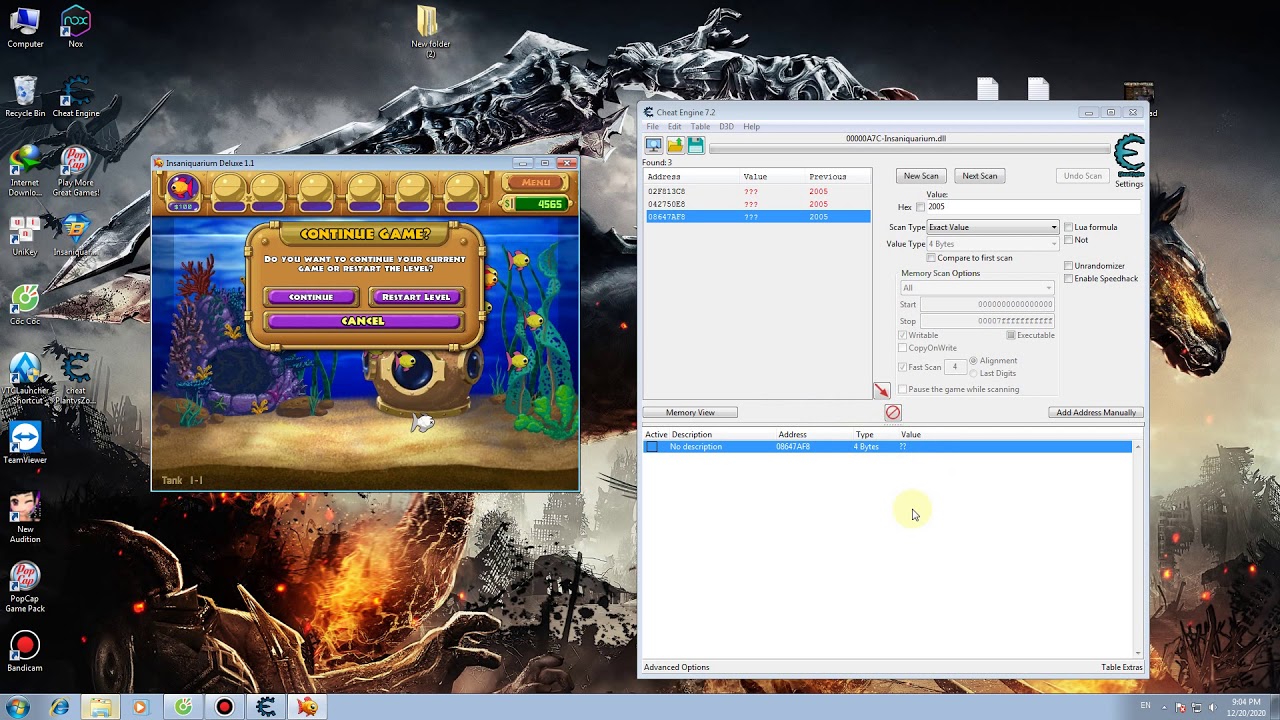Enable the Lua formula checkbox
The width and height of the screenshot is (1280, 720).
point(1068,227)
